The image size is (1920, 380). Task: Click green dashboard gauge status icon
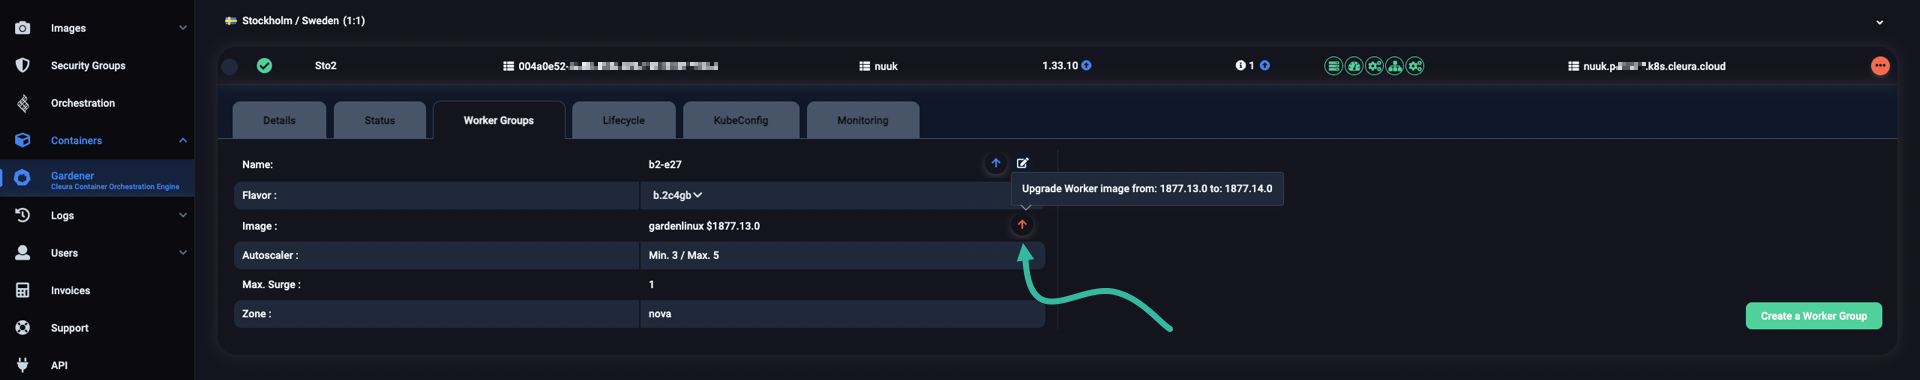(x=1354, y=66)
